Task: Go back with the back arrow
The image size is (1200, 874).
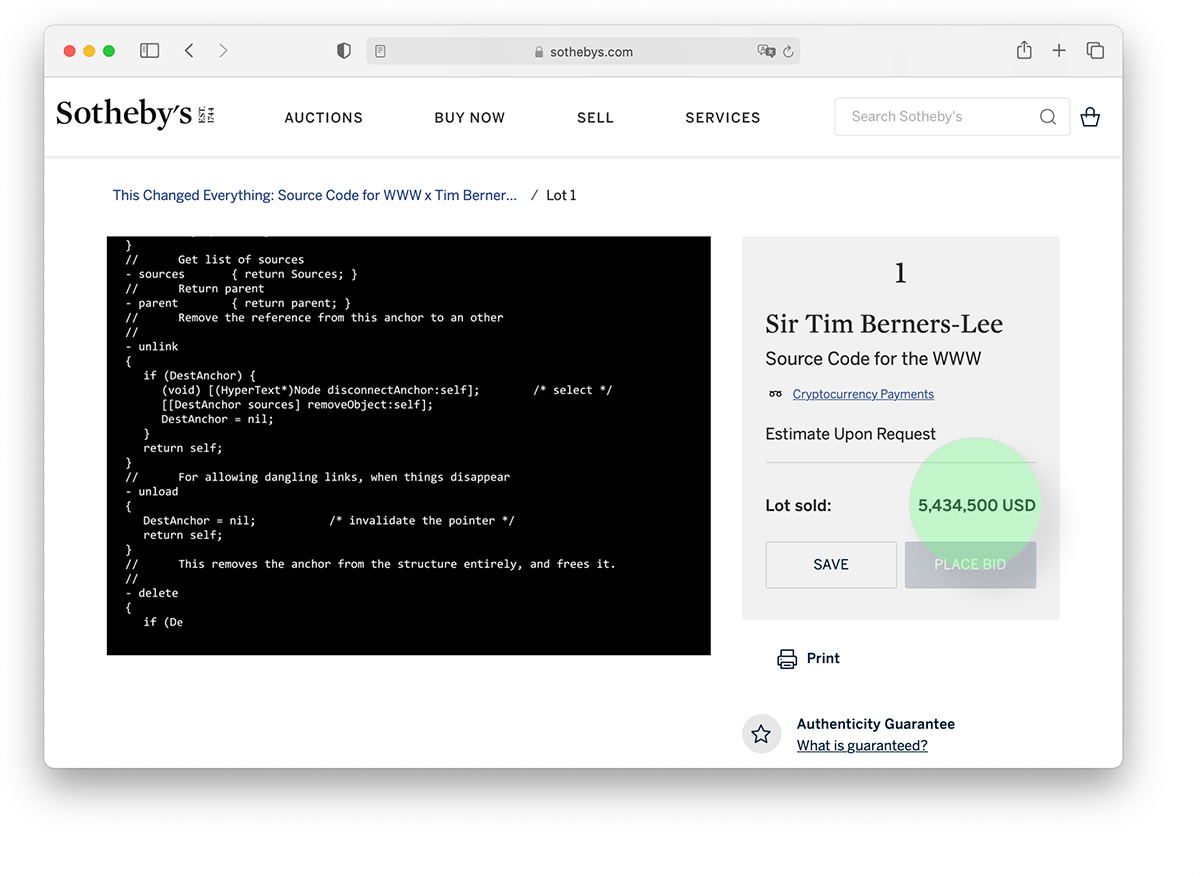Action: [189, 51]
